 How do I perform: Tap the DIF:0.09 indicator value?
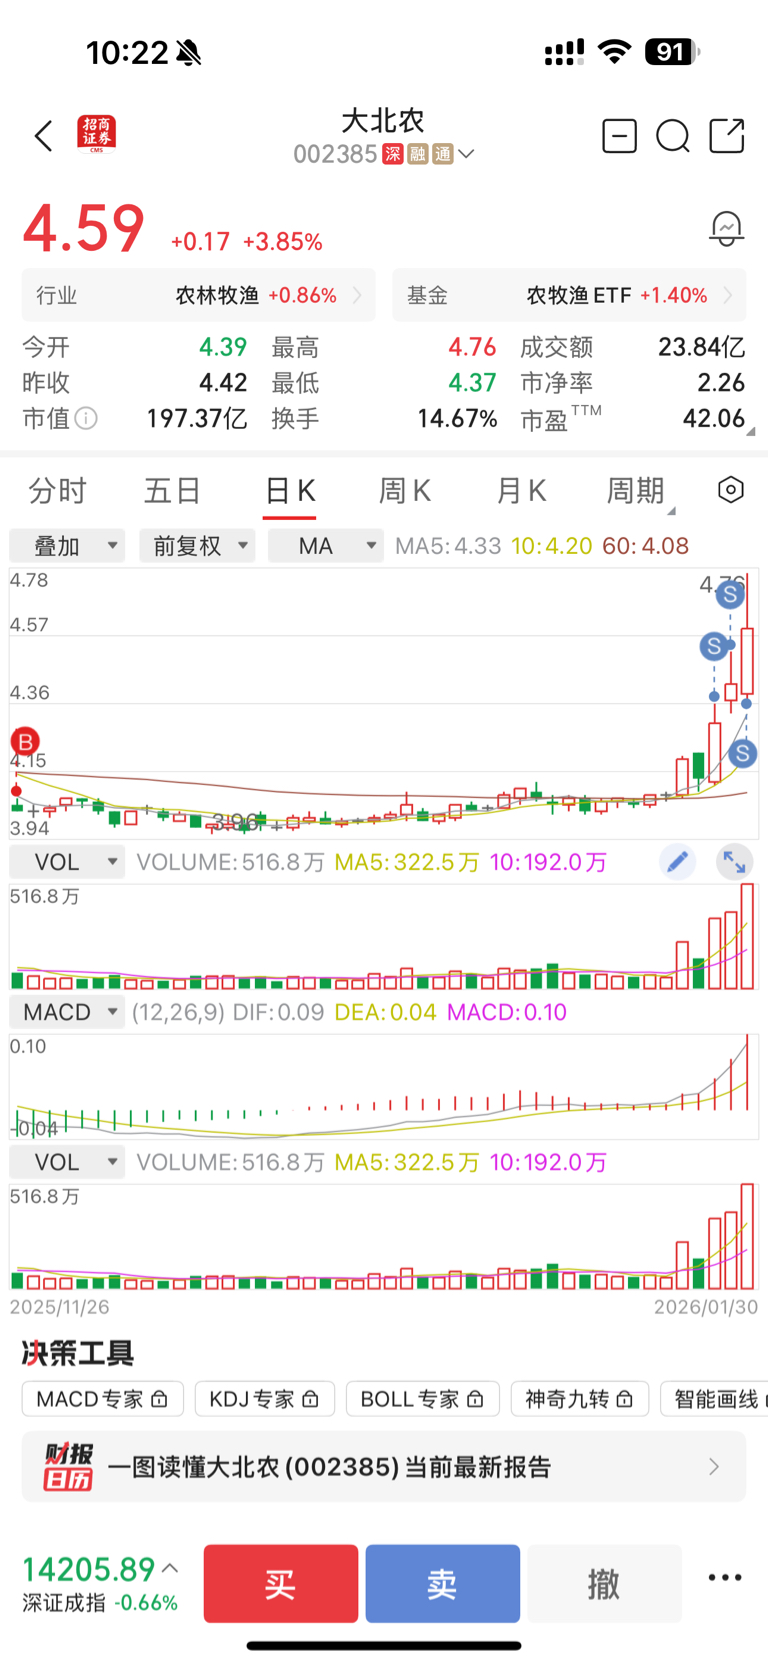click(x=278, y=1012)
